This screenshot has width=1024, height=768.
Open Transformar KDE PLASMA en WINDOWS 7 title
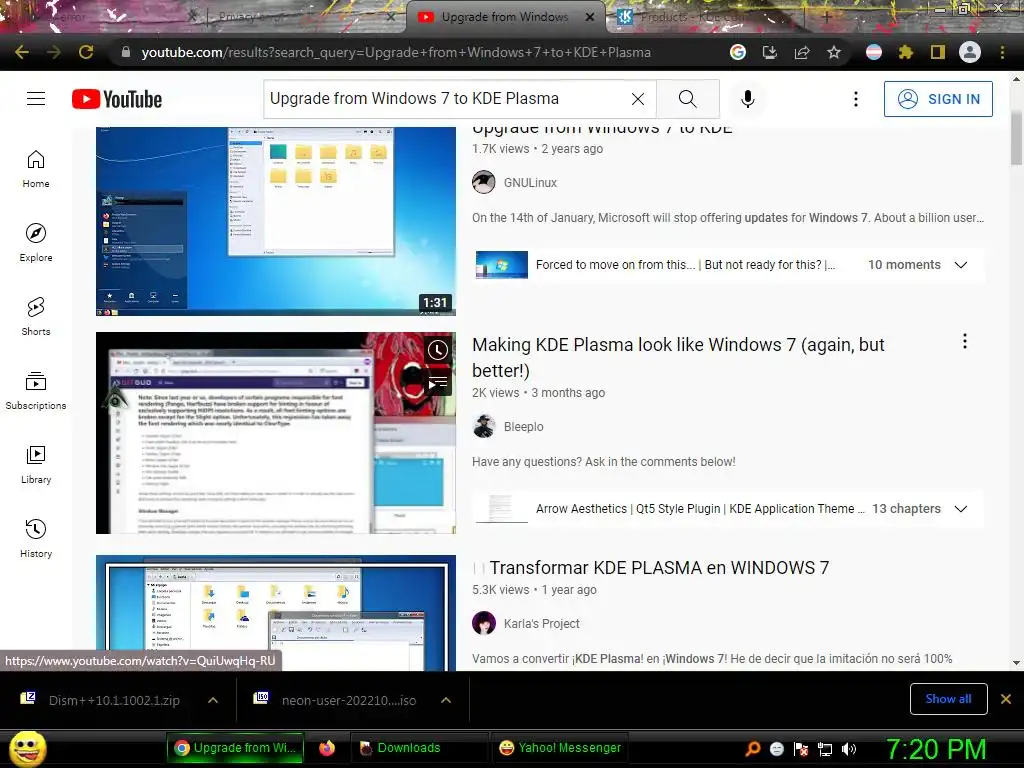(660, 568)
